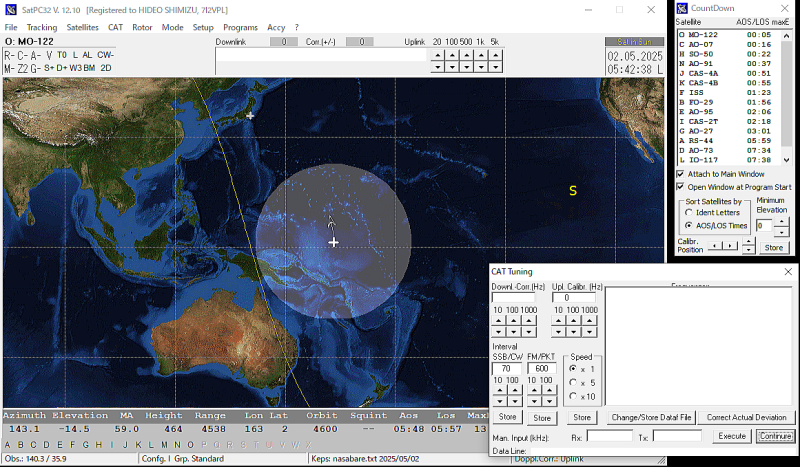
Task: Decrease Upl. Calibr. by 1000 Hz
Action: [x=589, y=332]
